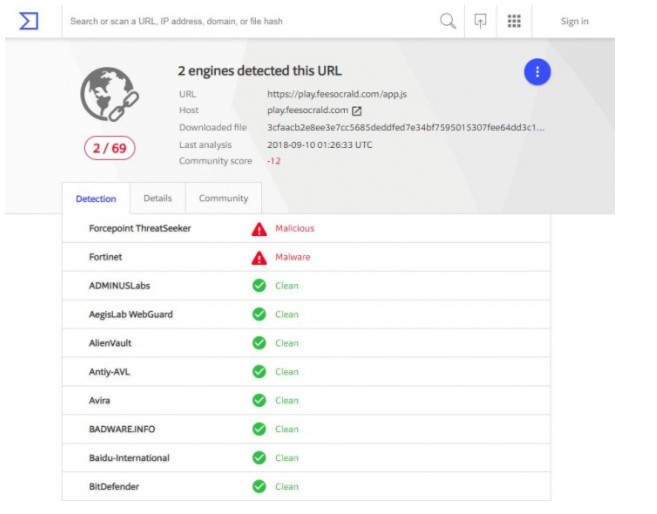The width and height of the screenshot is (657, 514).
Task: Click the 2 / 69 detection score badge
Action: click(x=109, y=148)
